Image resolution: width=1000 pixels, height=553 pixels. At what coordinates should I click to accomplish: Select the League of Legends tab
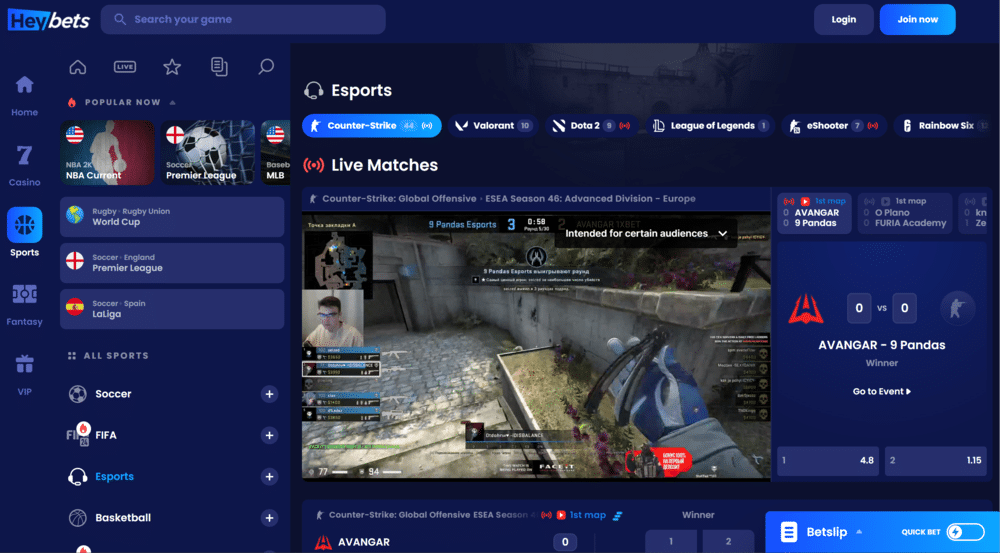[x=712, y=126]
